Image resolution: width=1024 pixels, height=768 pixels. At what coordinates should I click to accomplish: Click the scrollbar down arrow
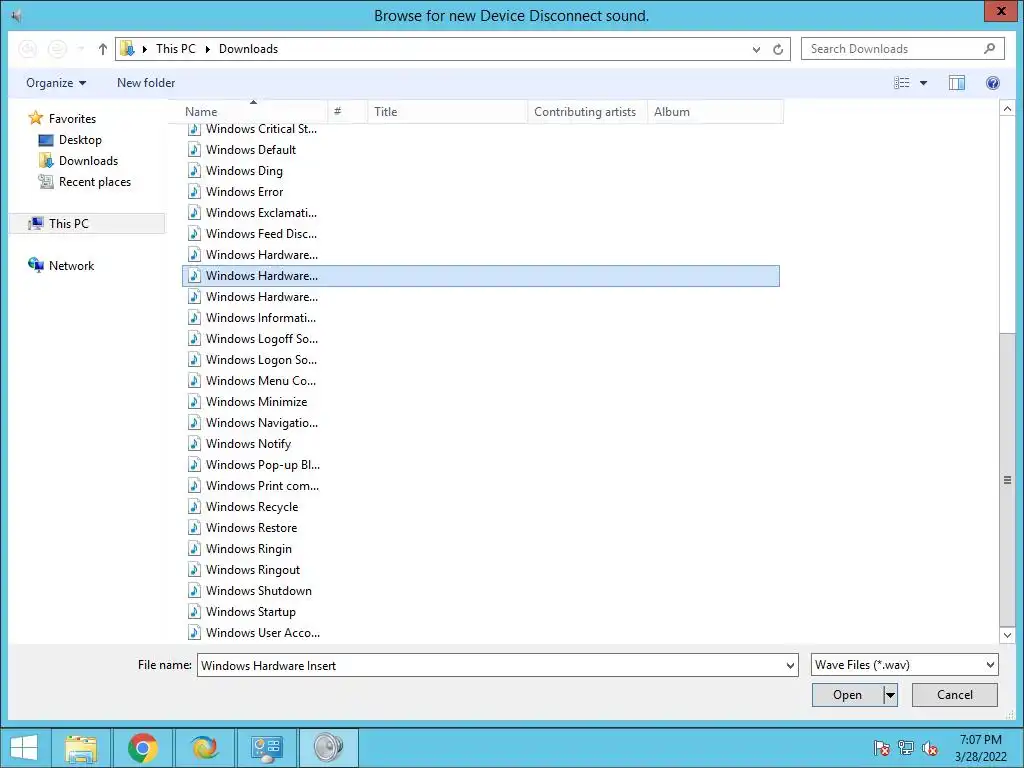(x=1007, y=635)
